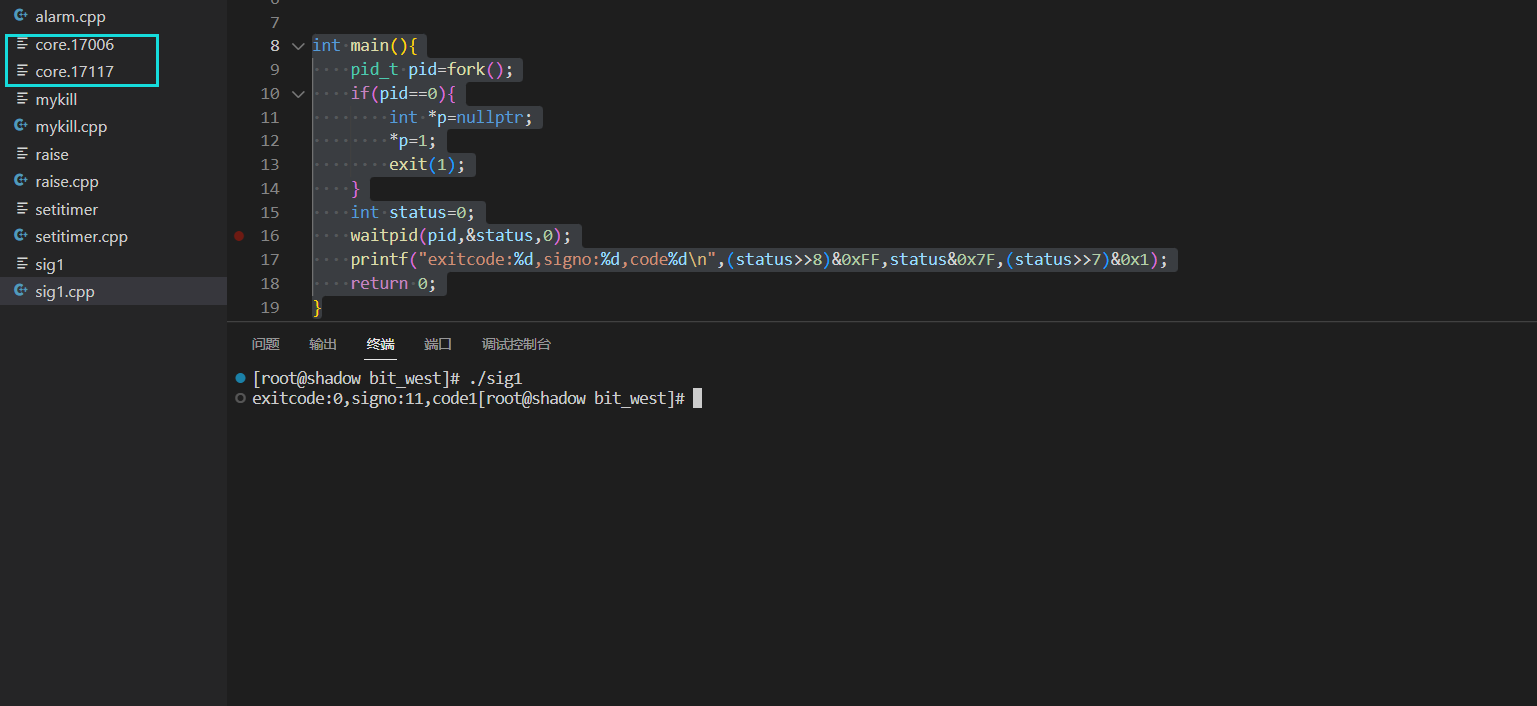Click the hollow command marker beside exitcode output
Image resolution: width=1537 pixels, height=706 pixels.
pos(240,398)
